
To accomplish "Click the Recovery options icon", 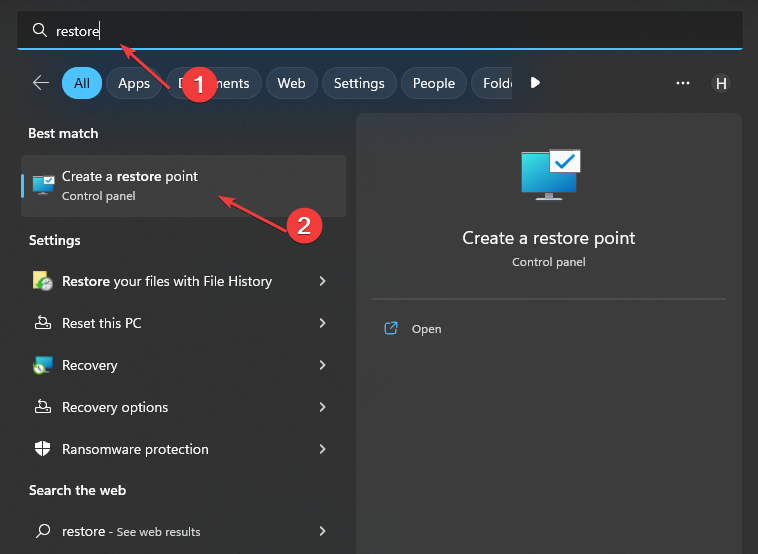I will click(43, 407).
